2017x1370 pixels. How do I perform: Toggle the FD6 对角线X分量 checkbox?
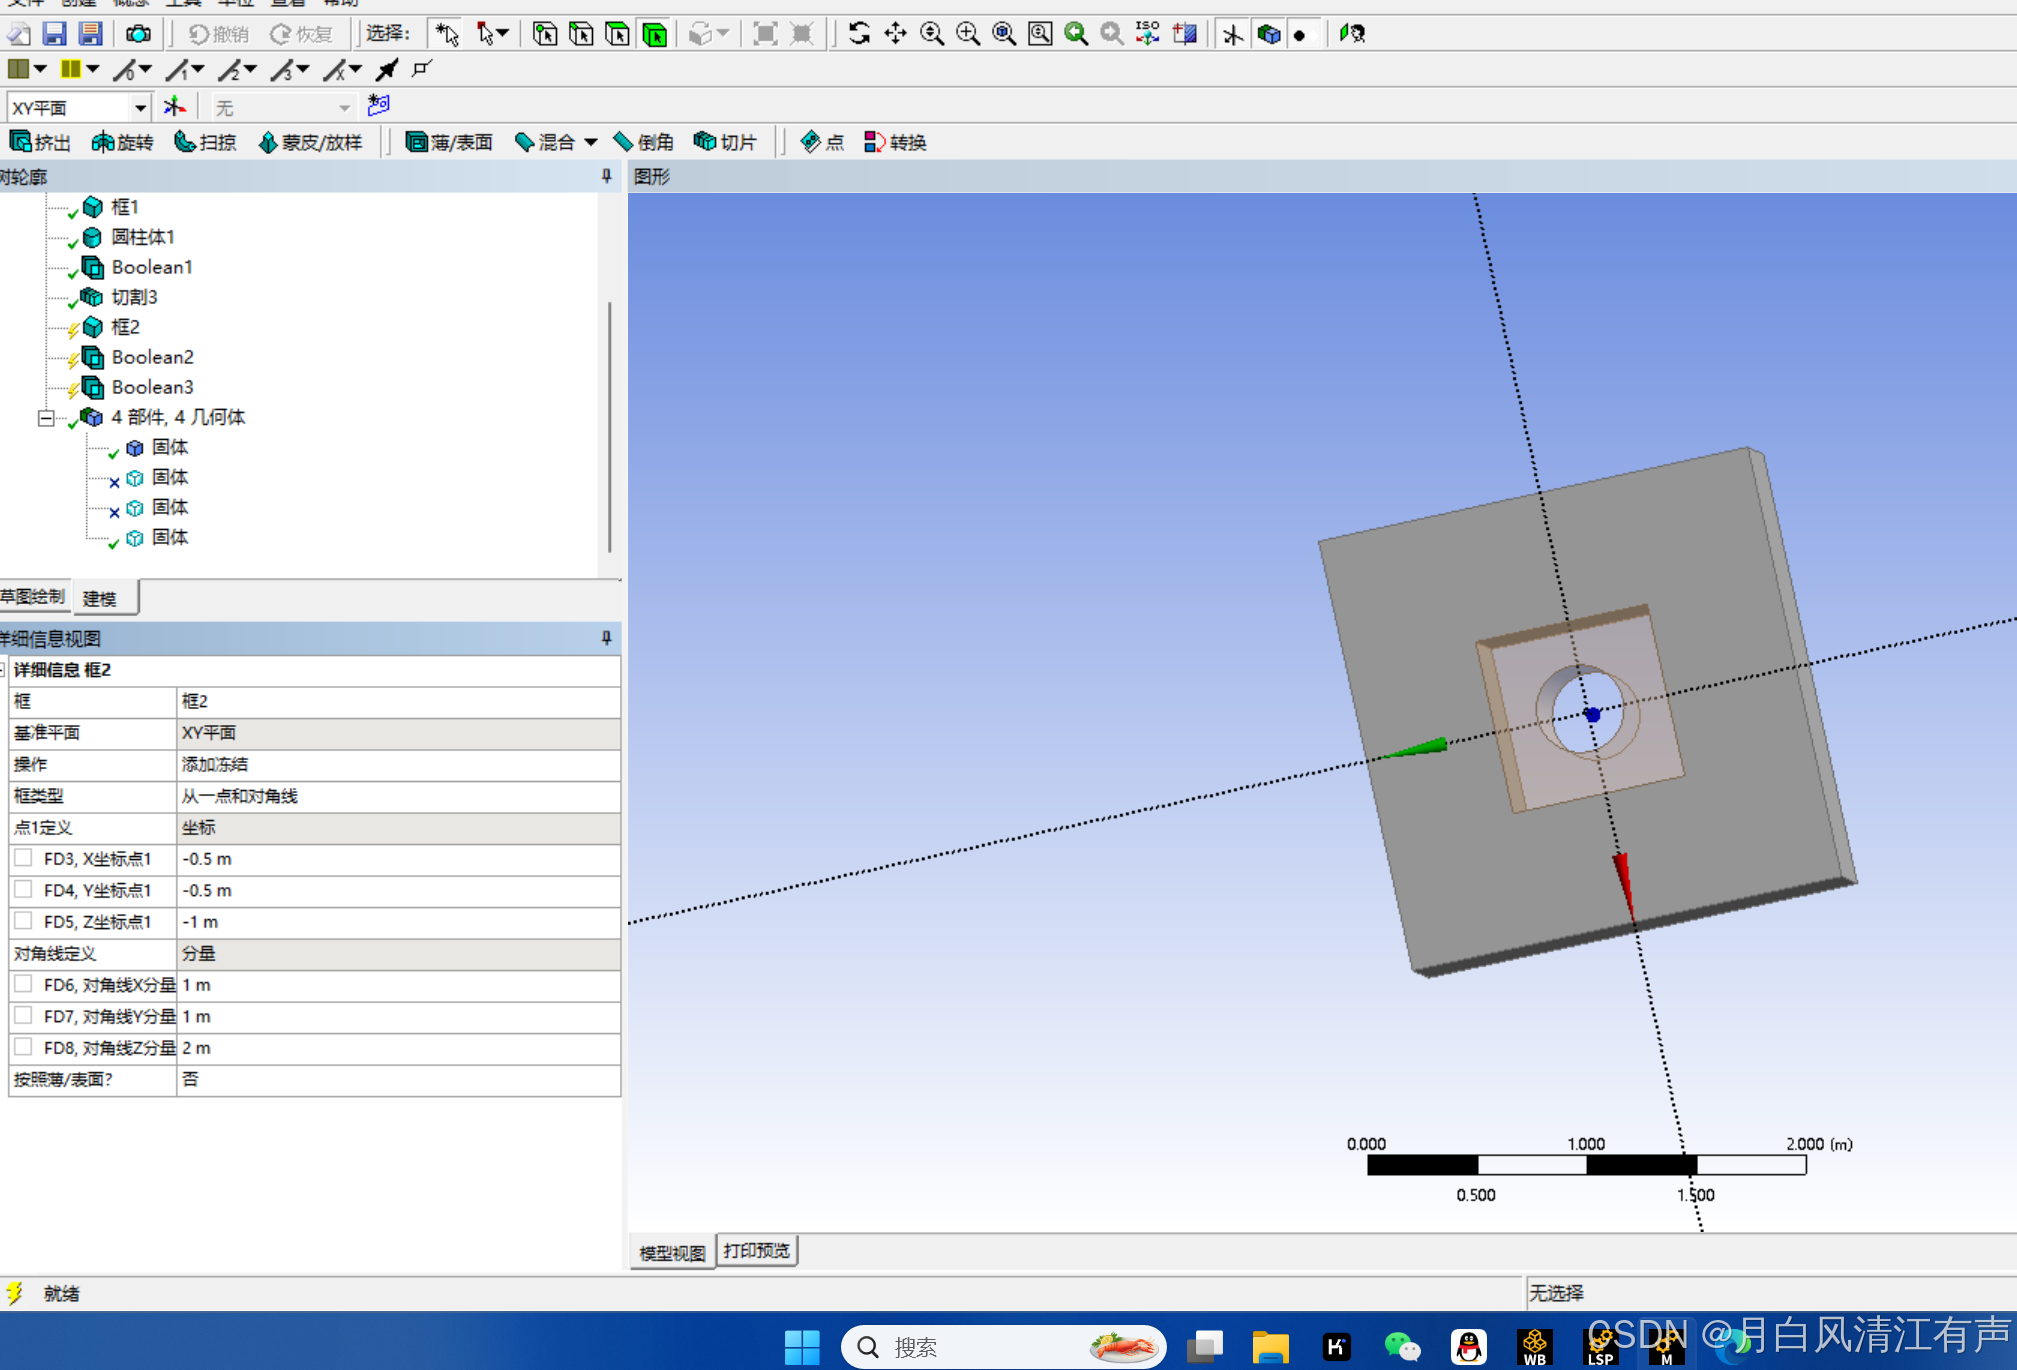(x=24, y=984)
